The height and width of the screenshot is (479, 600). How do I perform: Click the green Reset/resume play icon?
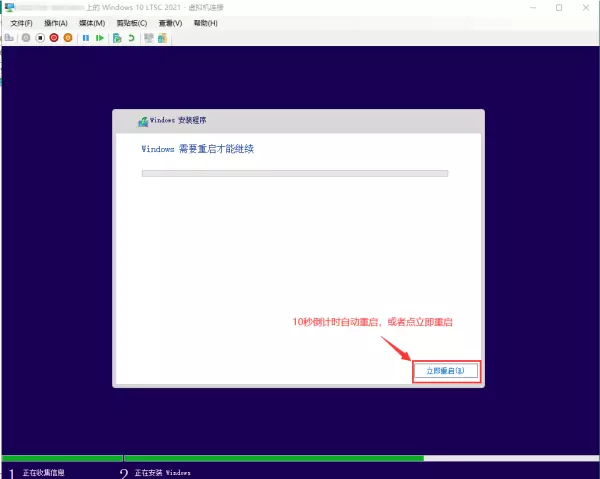[100, 38]
